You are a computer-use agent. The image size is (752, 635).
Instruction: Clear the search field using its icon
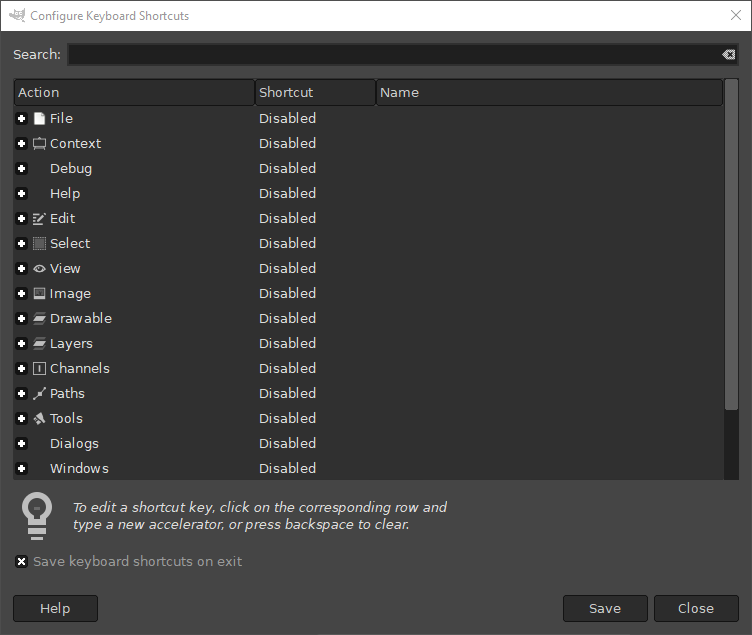(728, 55)
